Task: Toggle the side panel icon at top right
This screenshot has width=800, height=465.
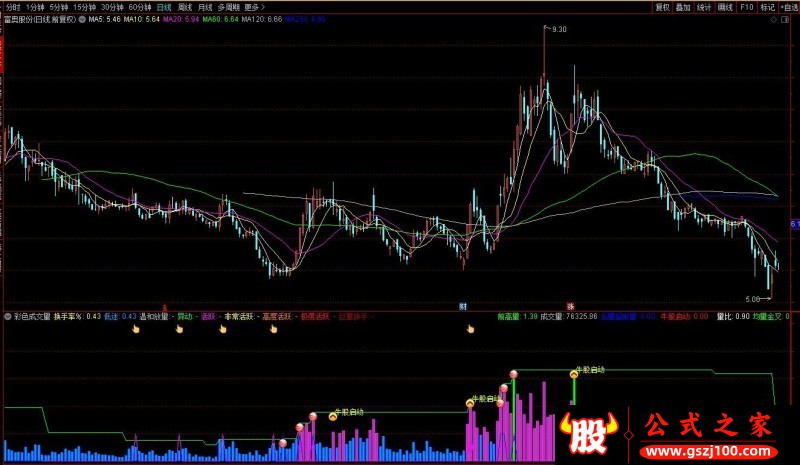Action: pyautogui.click(x=785, y=19)
